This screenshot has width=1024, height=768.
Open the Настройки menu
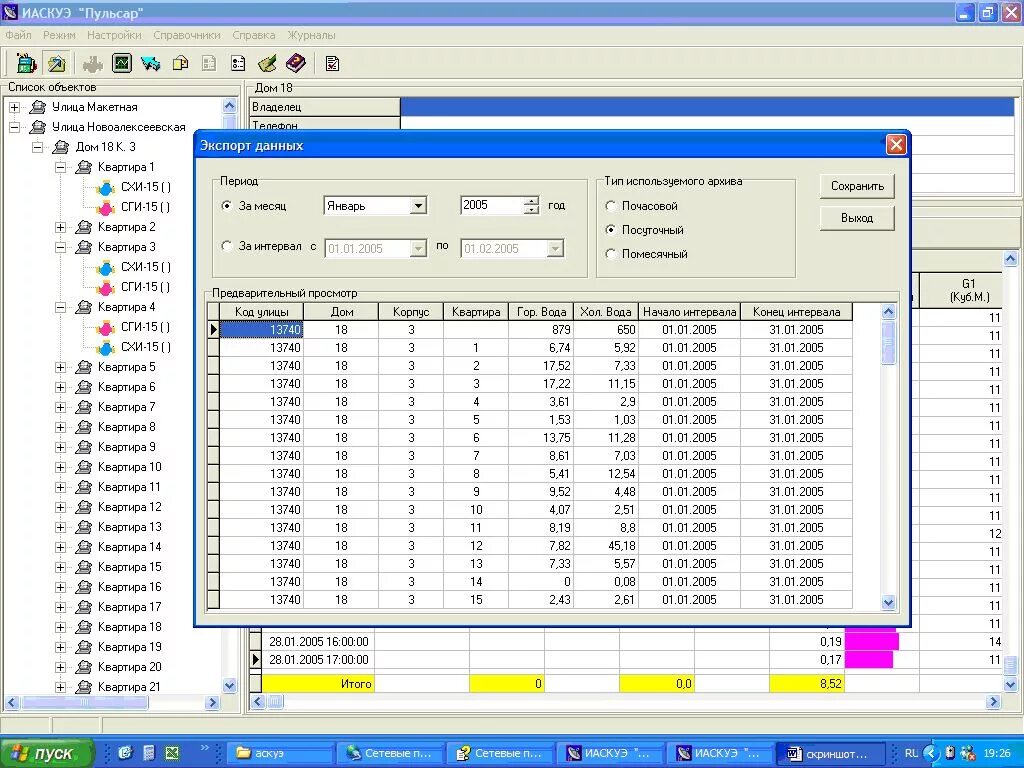(x=114, y=35)
